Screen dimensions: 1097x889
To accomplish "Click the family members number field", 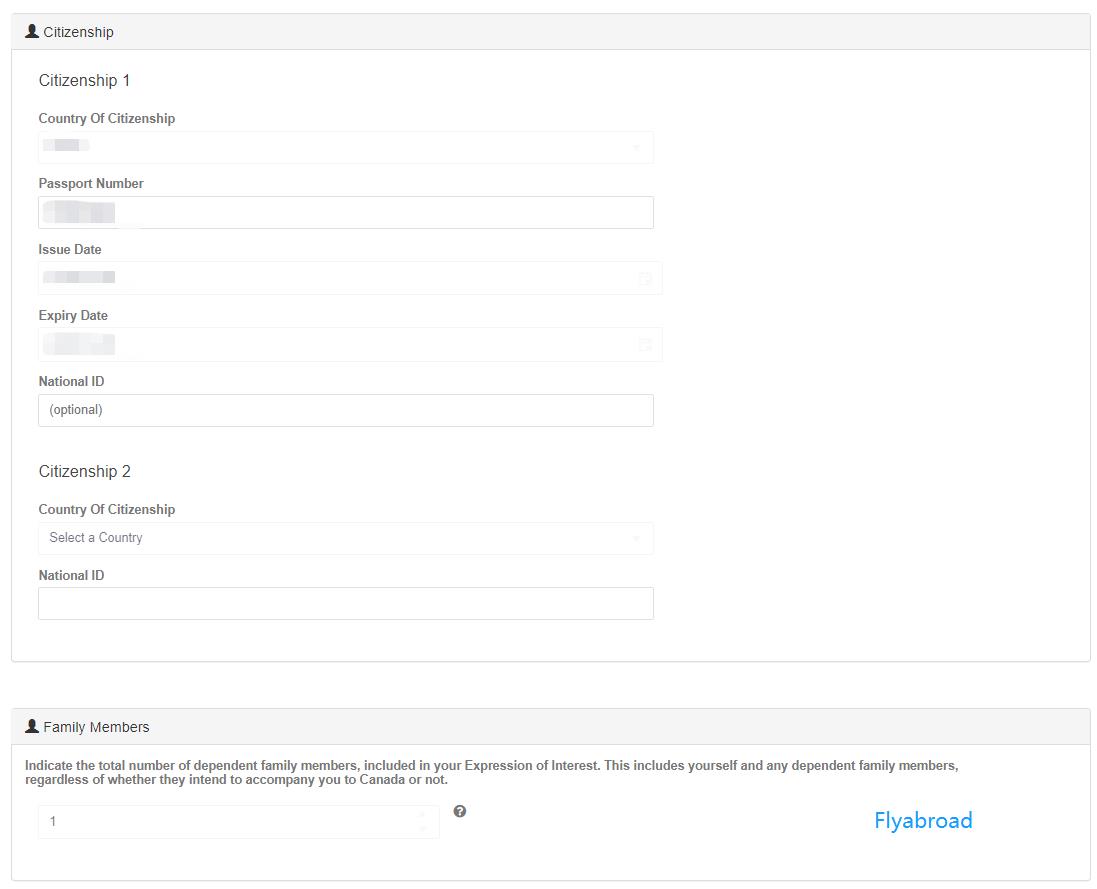I will pos(230,822).
